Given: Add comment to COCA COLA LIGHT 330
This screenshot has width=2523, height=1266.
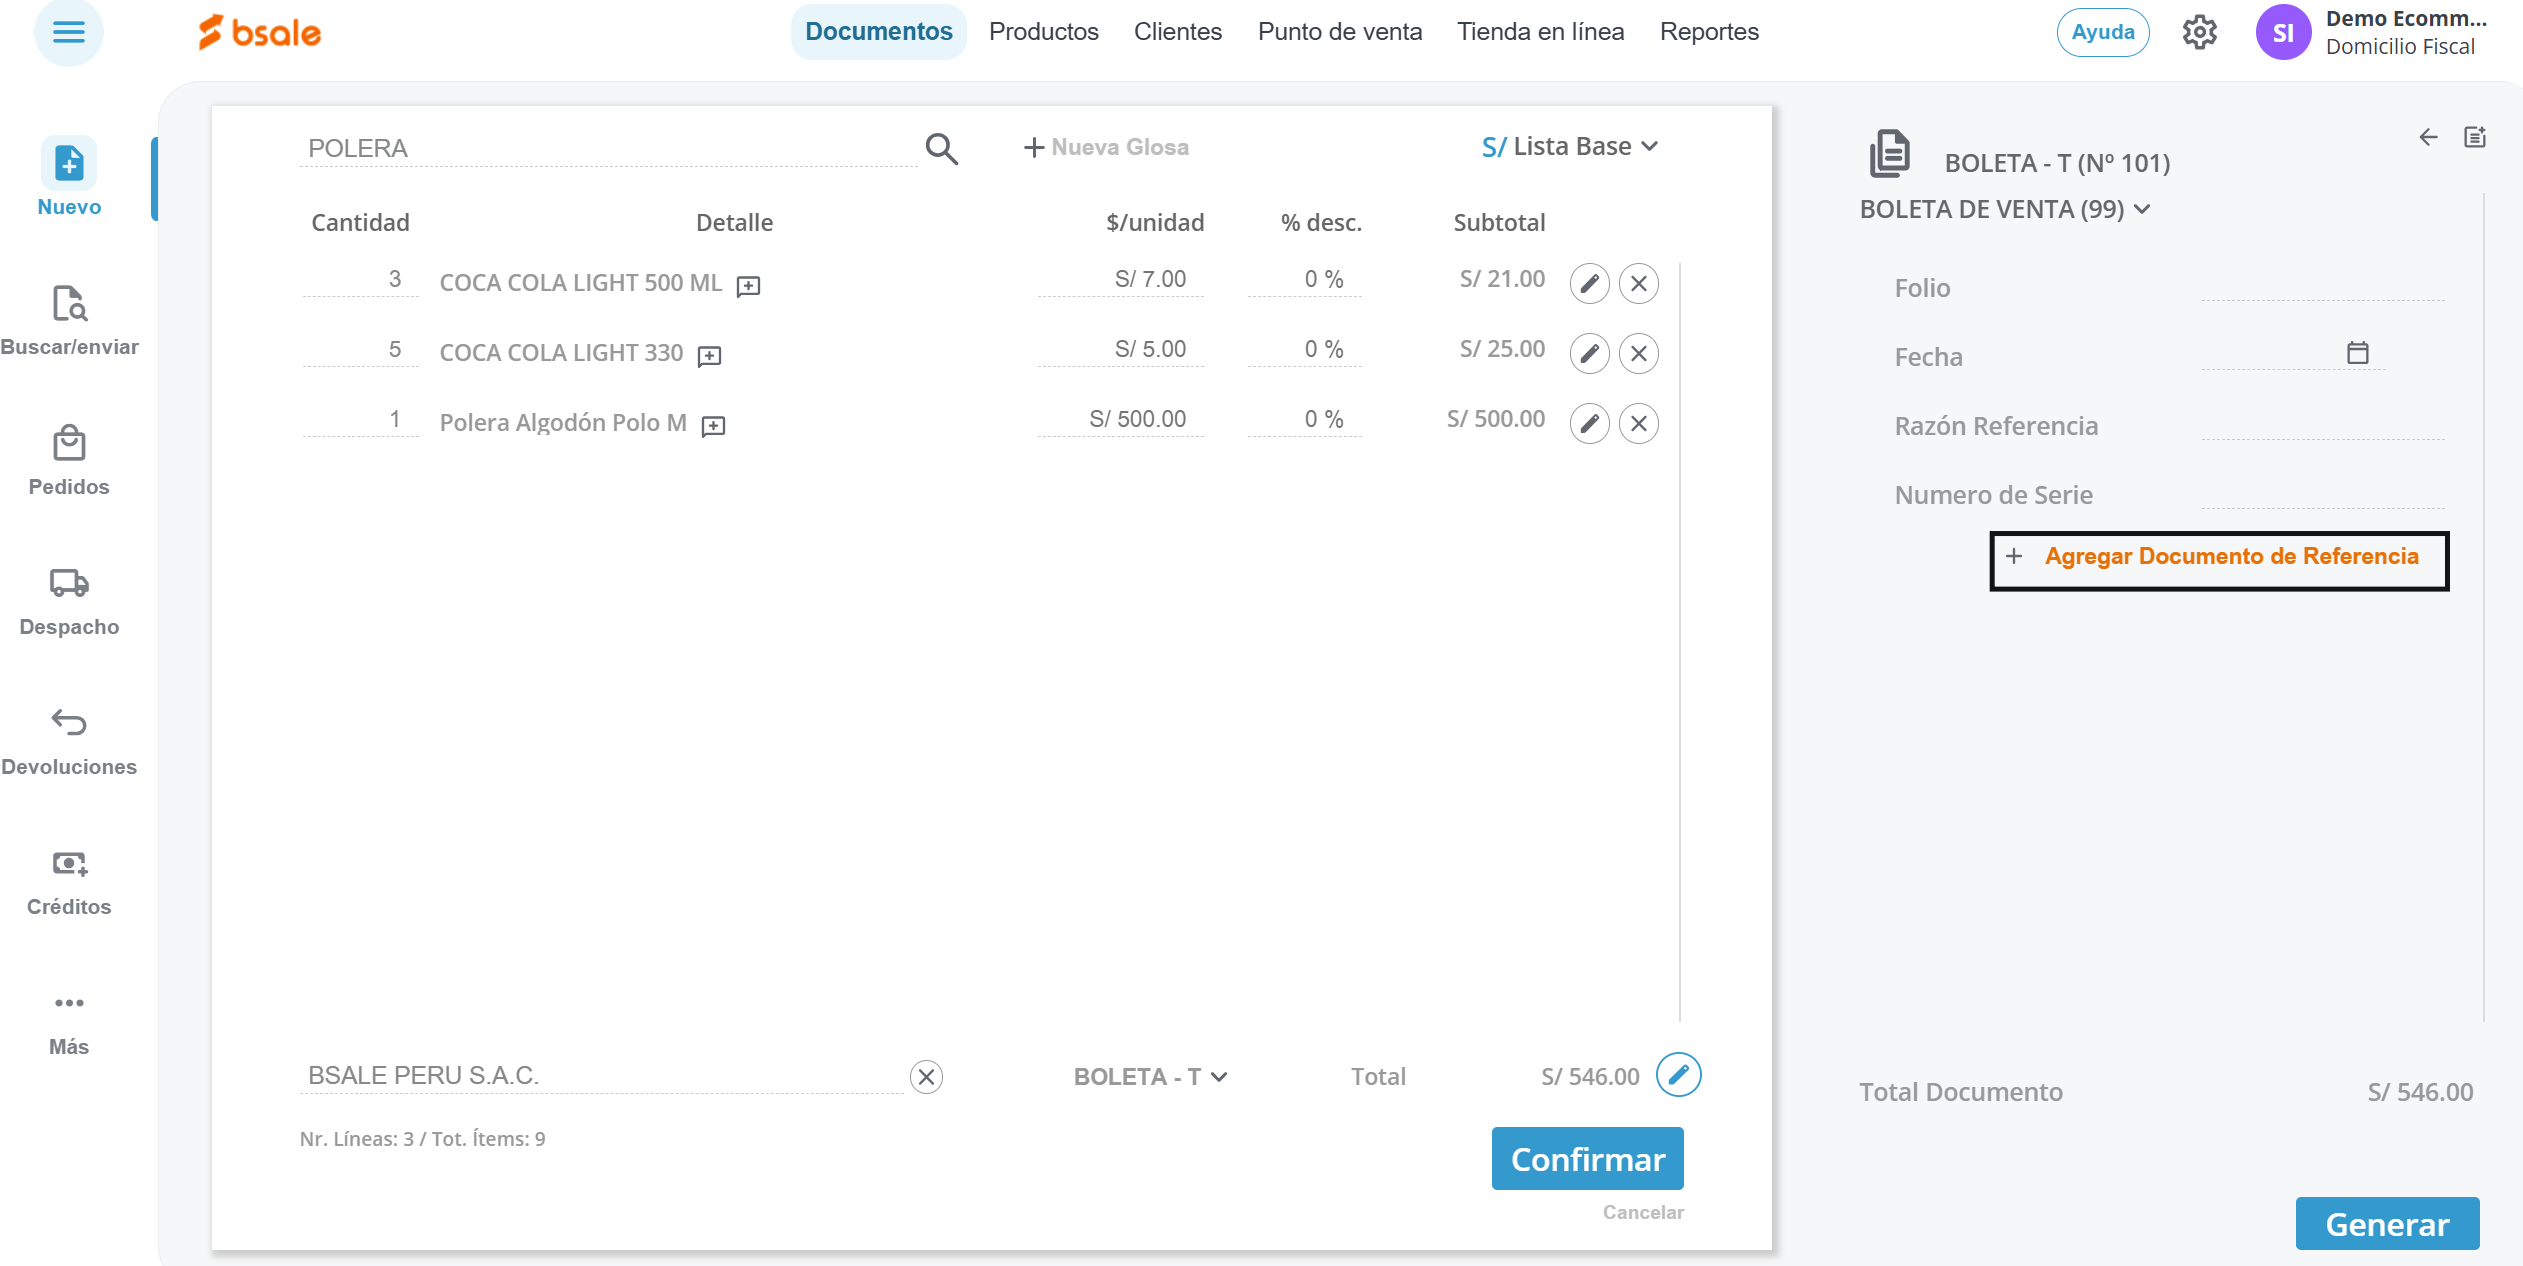Looking at the screenshot, I should coord(709,356).
